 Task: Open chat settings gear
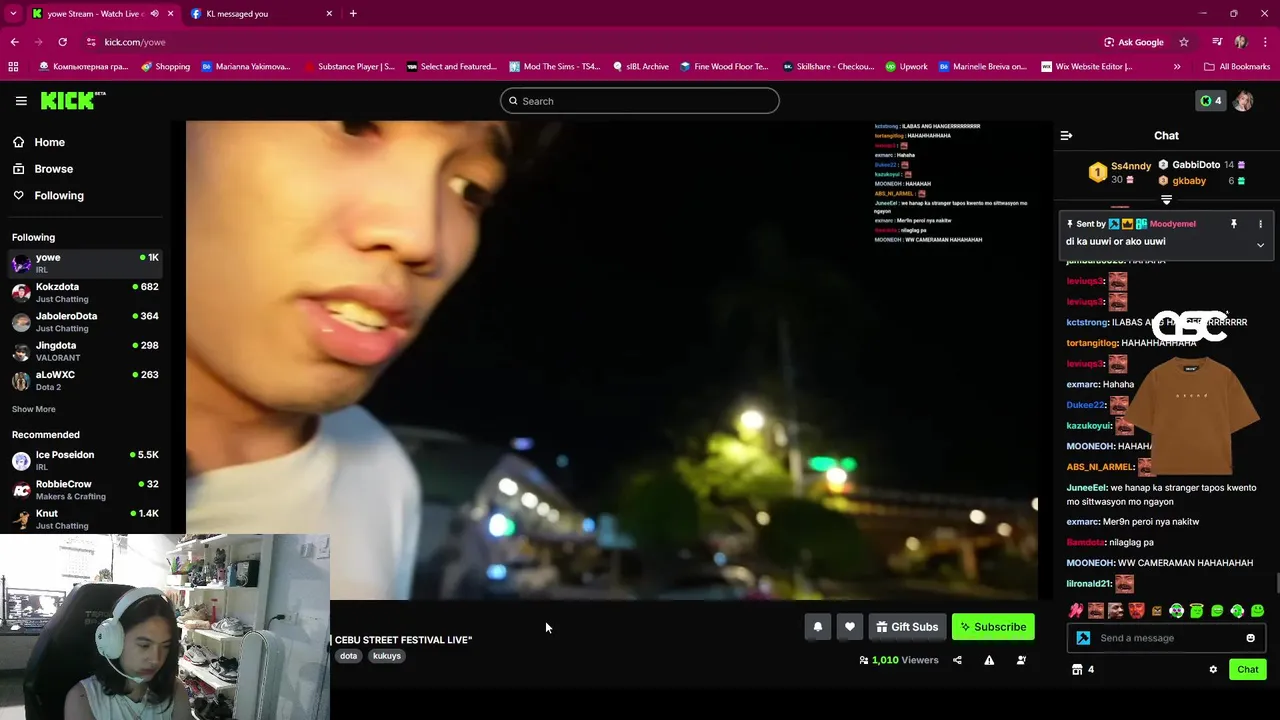point(1213,670)
